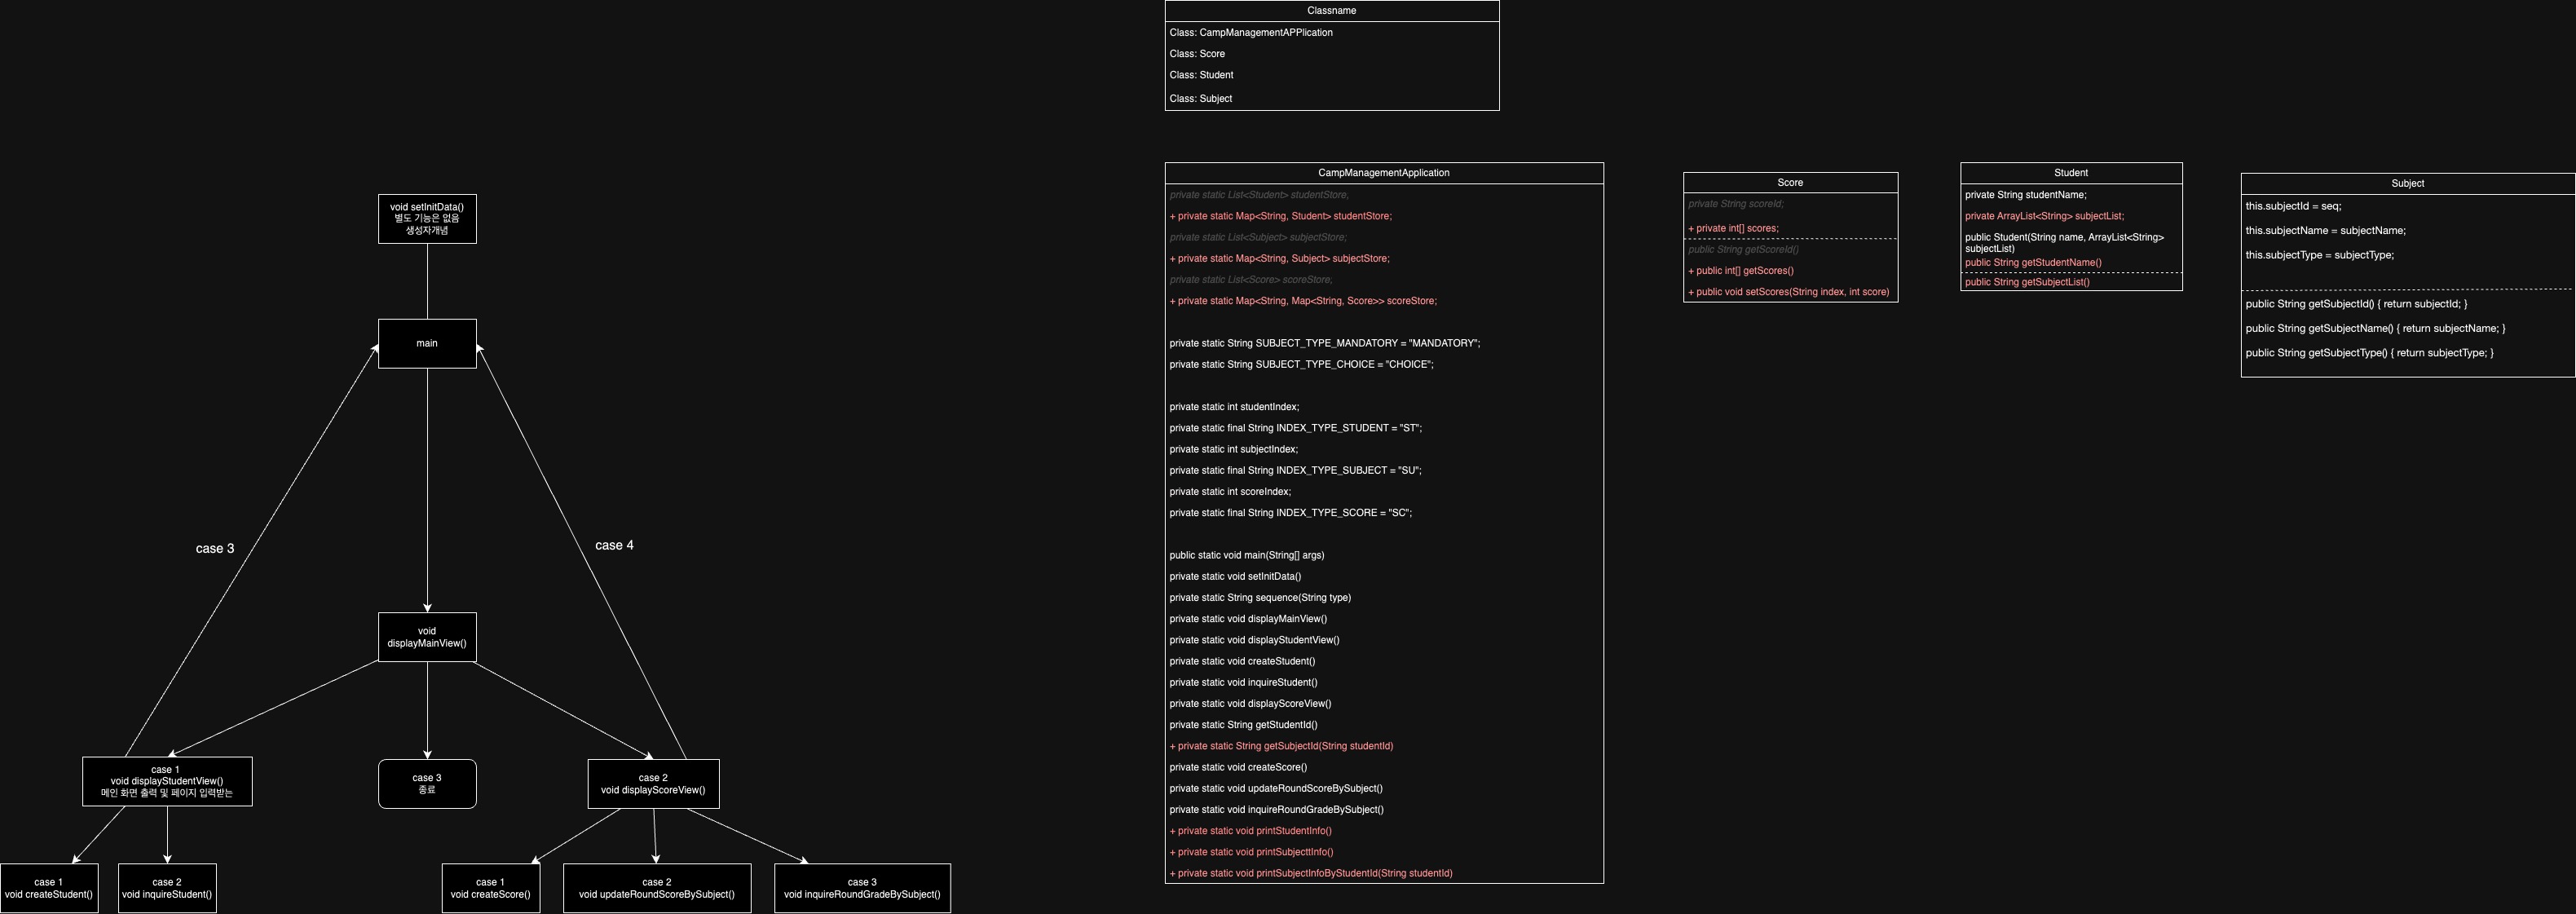This screenshot has height=914, width=2576.
Task: Click the 'Class: Score' row
Action: (1197, 54)
